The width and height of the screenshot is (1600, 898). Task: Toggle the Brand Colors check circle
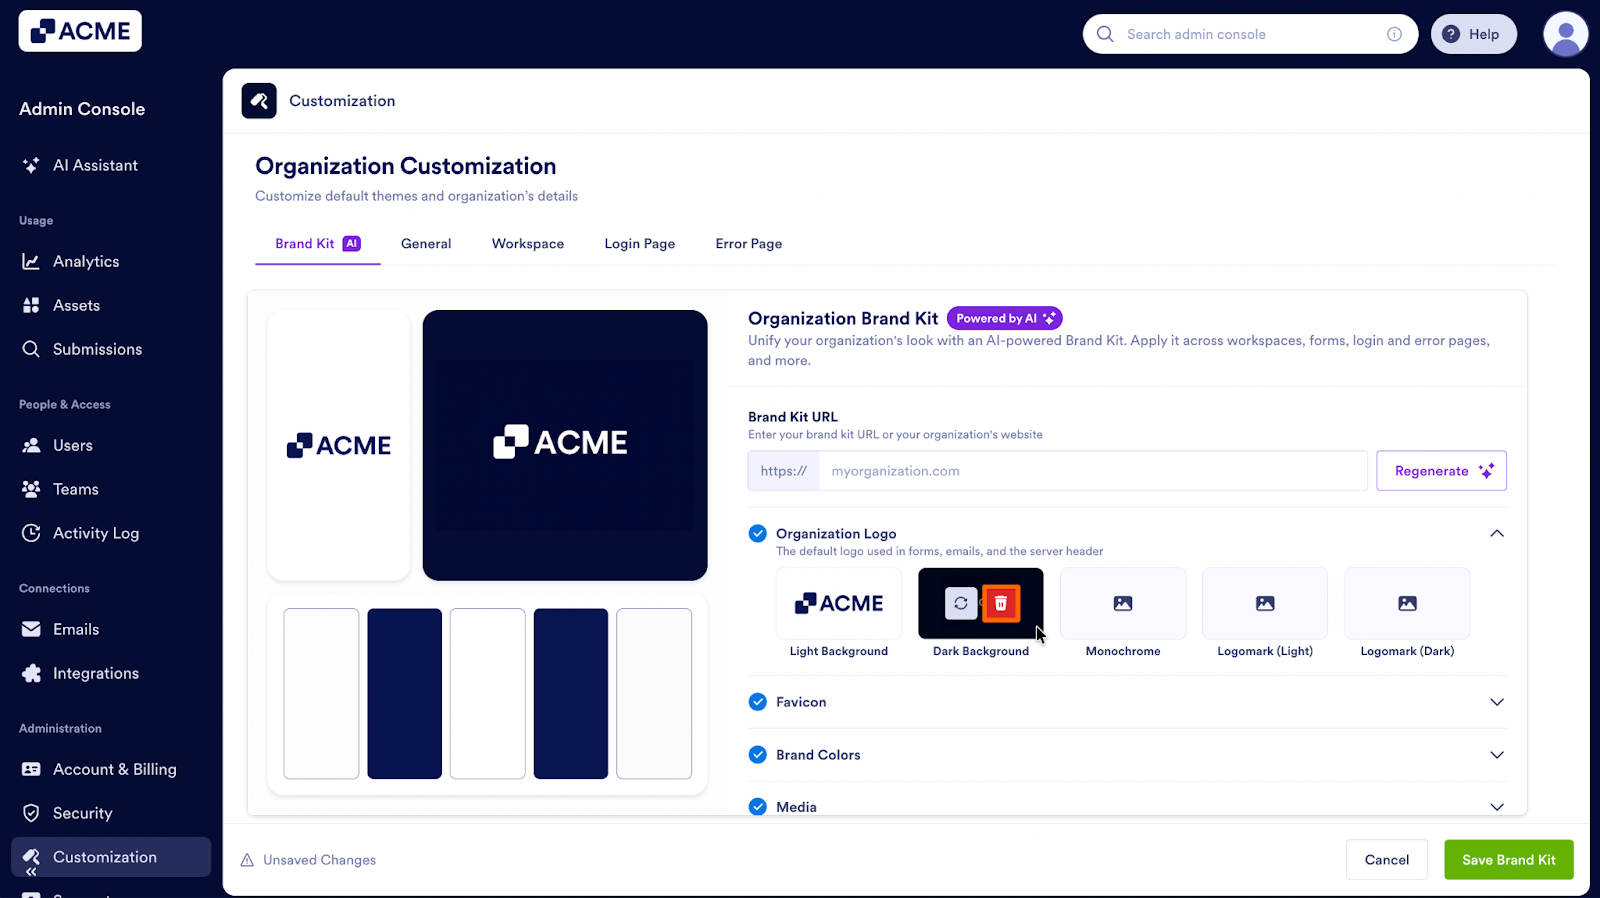(x=758, y=755)
